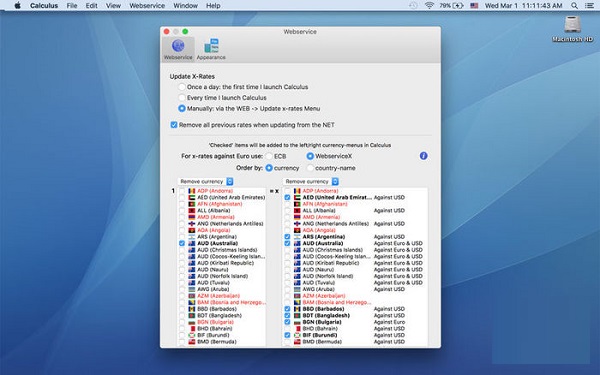Click the blue info button
The width and height of the screenshot is (600, 375).
[423, 156]
